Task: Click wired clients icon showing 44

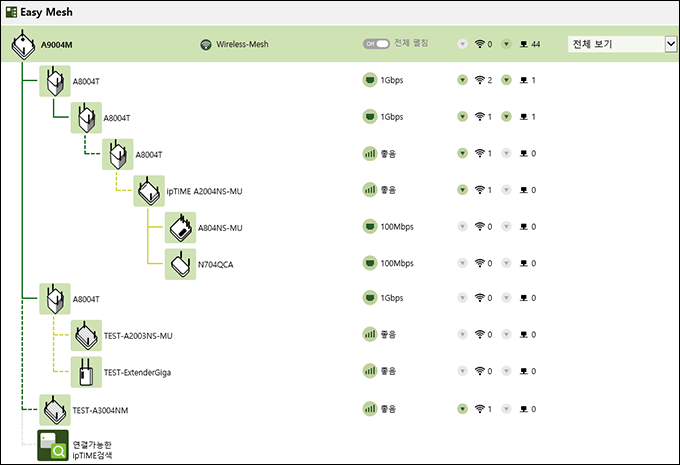Action: (x=524, y=44)
